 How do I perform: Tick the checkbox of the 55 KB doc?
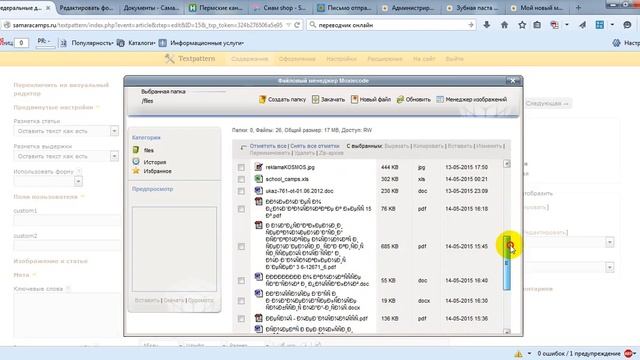(241, 280)
